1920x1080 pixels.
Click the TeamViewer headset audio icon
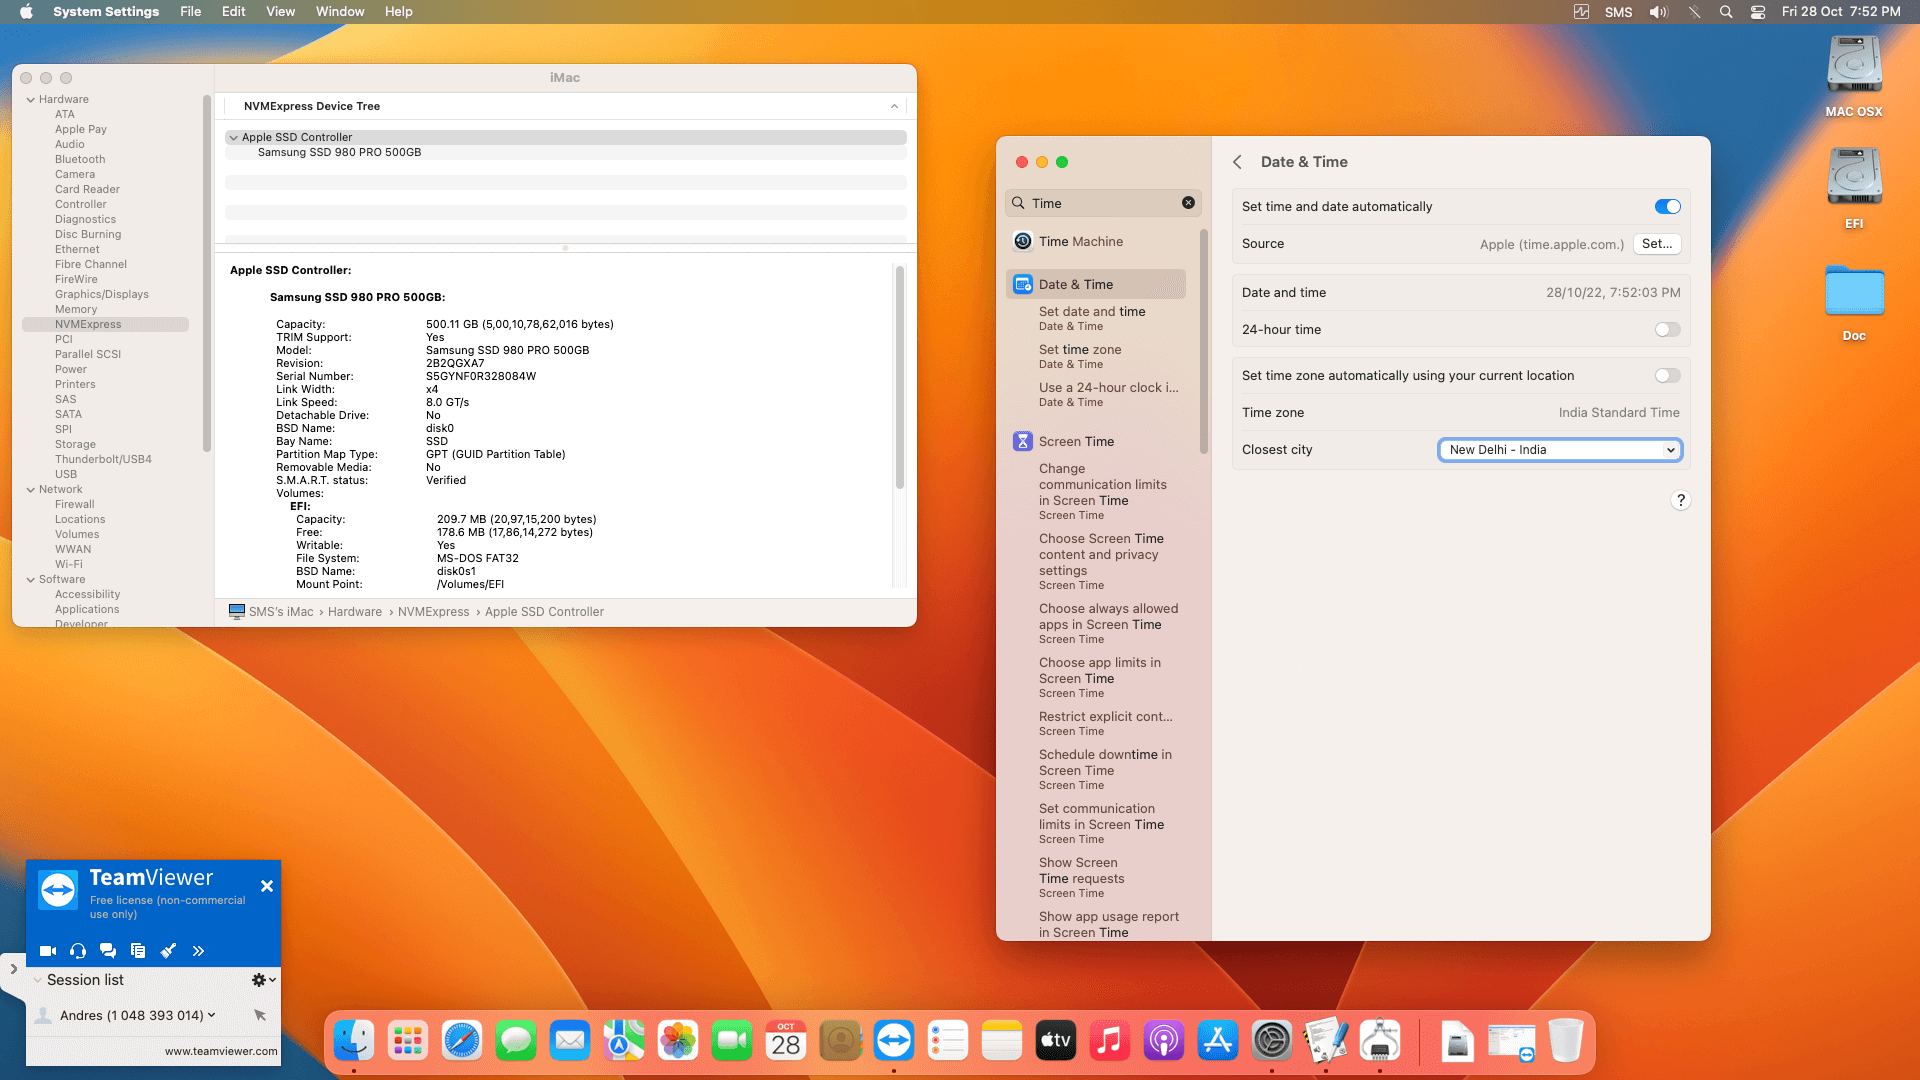pos(78,951)
